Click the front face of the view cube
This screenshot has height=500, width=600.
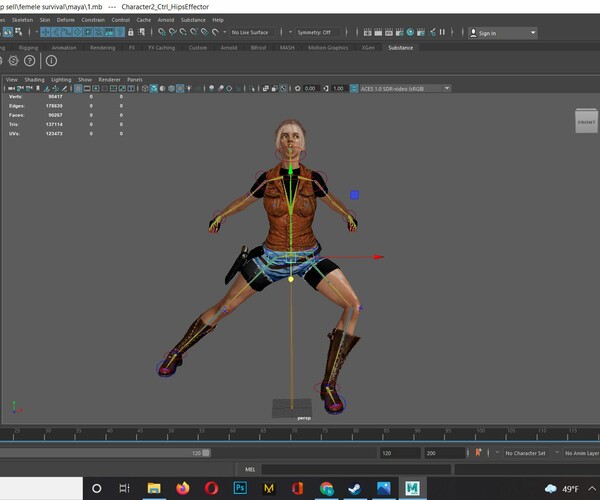(x=586, y=122)
